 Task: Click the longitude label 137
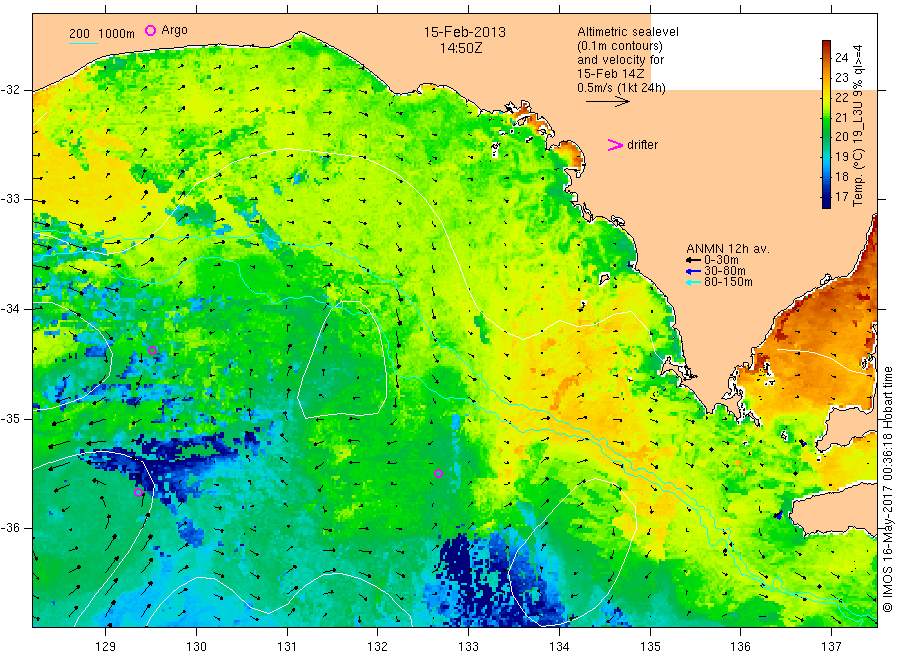[x=831, y=647]
